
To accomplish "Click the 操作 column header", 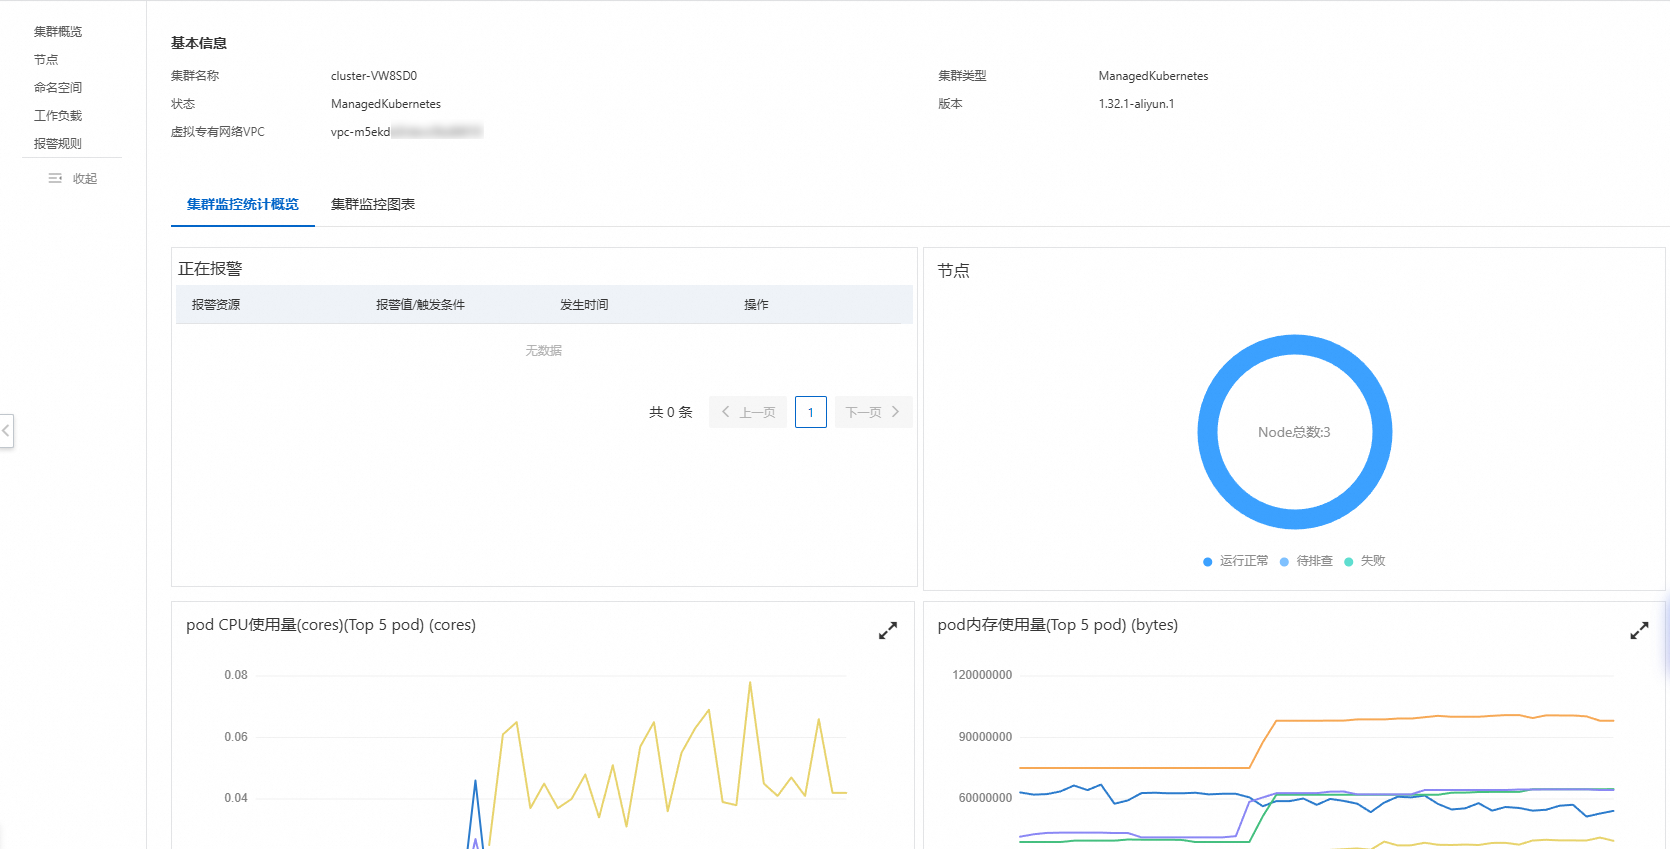I will [x=756, y=305].
